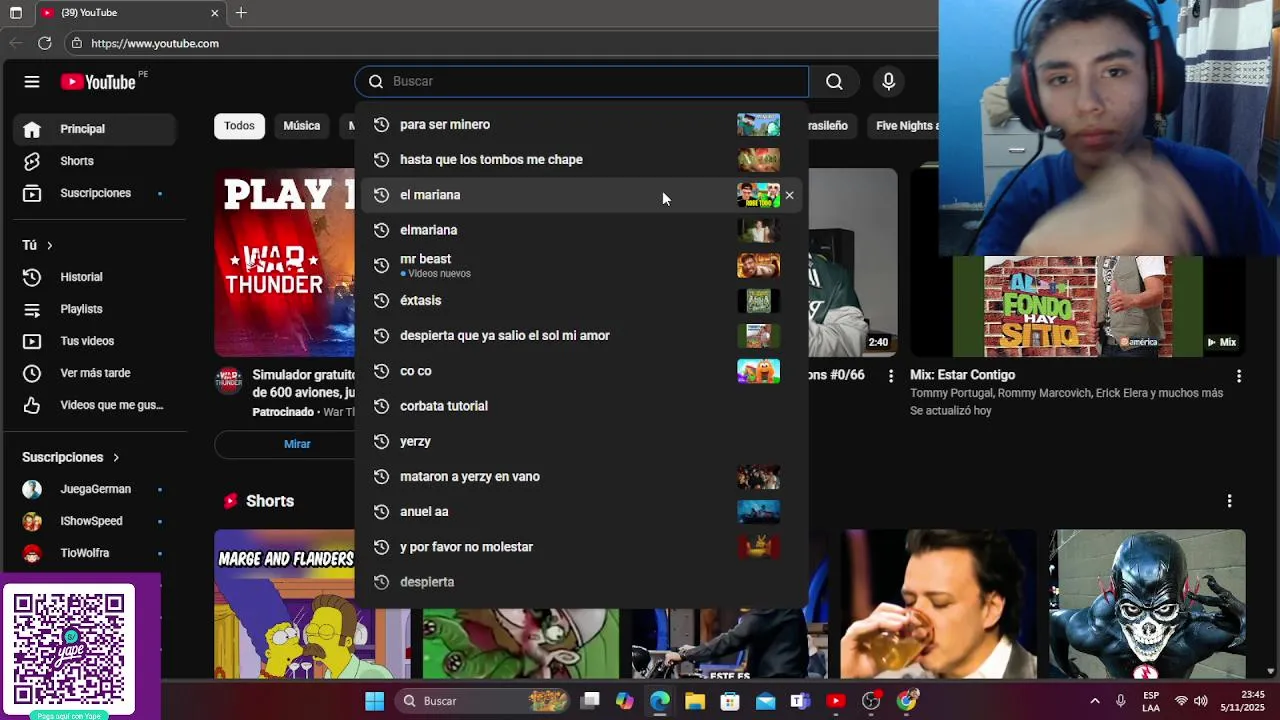The height and width of the screenshot is (720, 1280).
Task: Click the browser address bar URL
Action: [155, 43]
